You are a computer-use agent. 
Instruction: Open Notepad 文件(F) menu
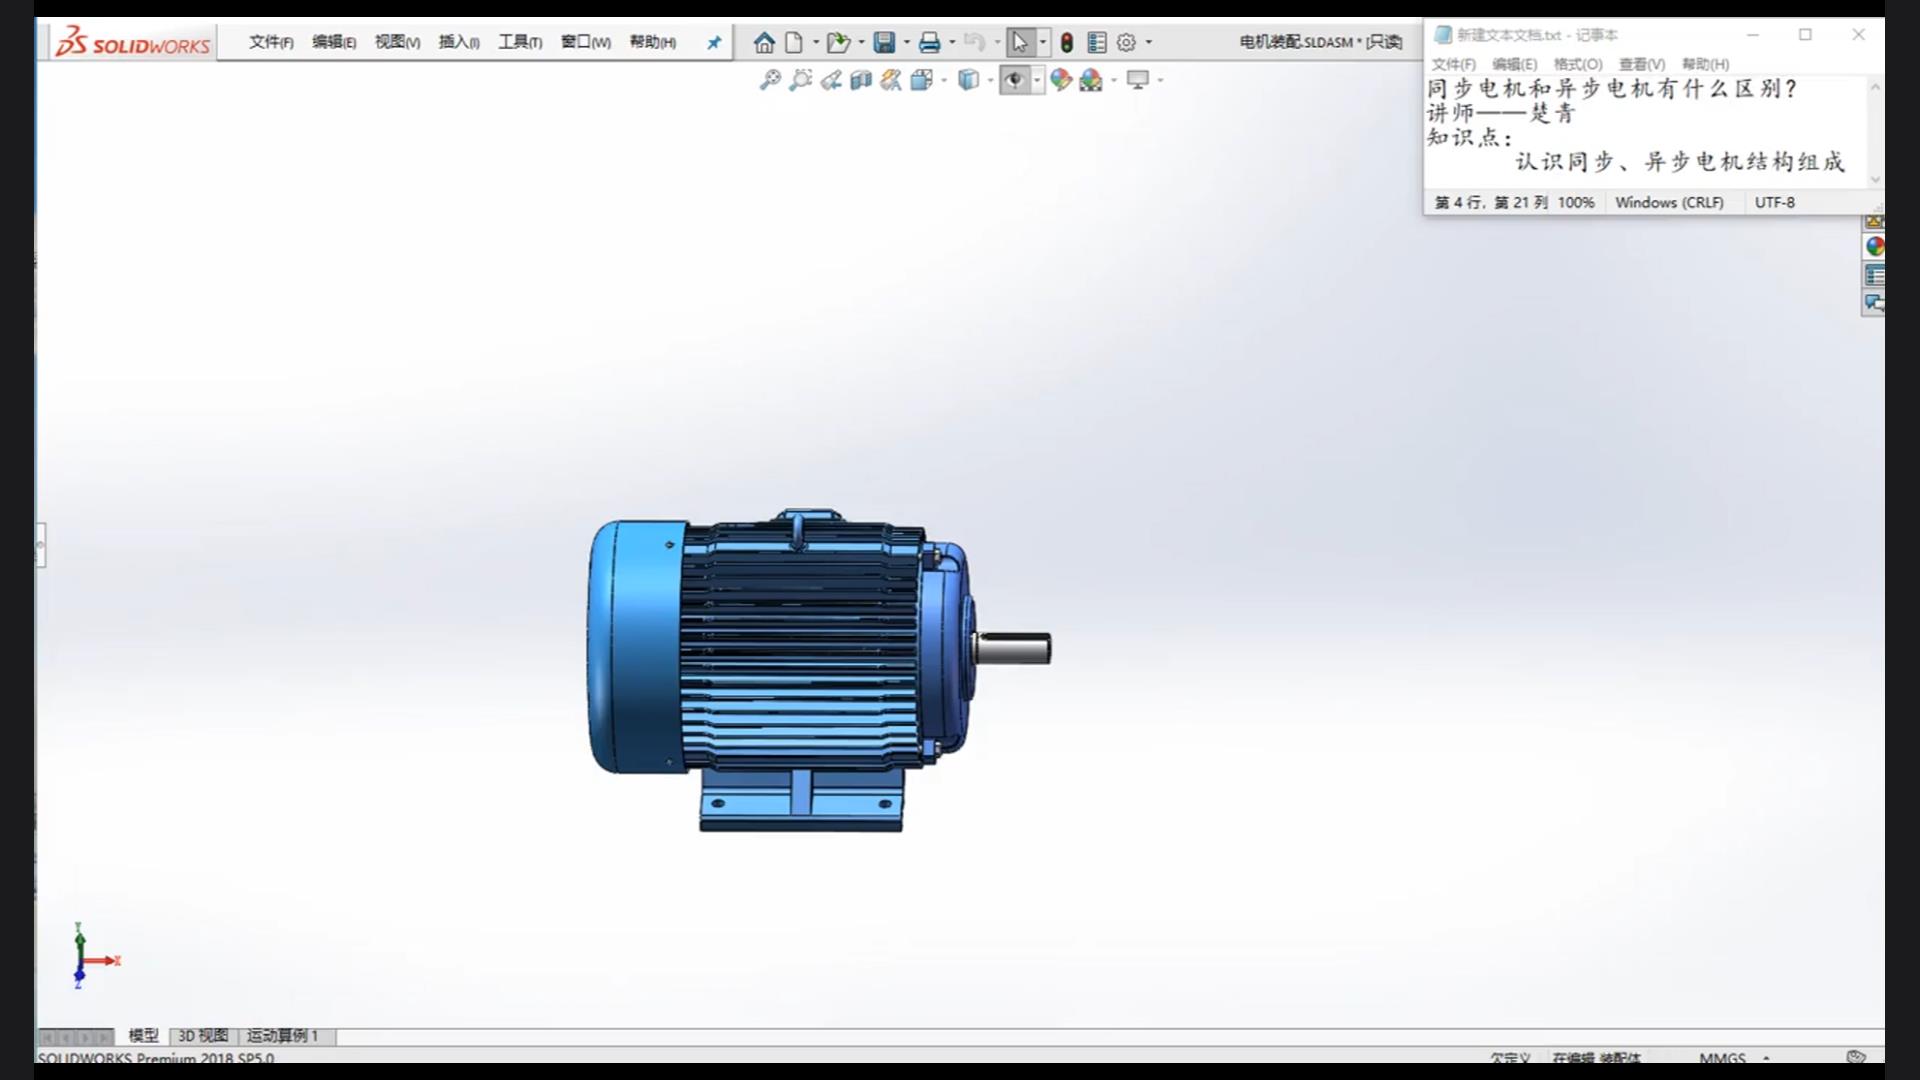(x=1453, y=64)
